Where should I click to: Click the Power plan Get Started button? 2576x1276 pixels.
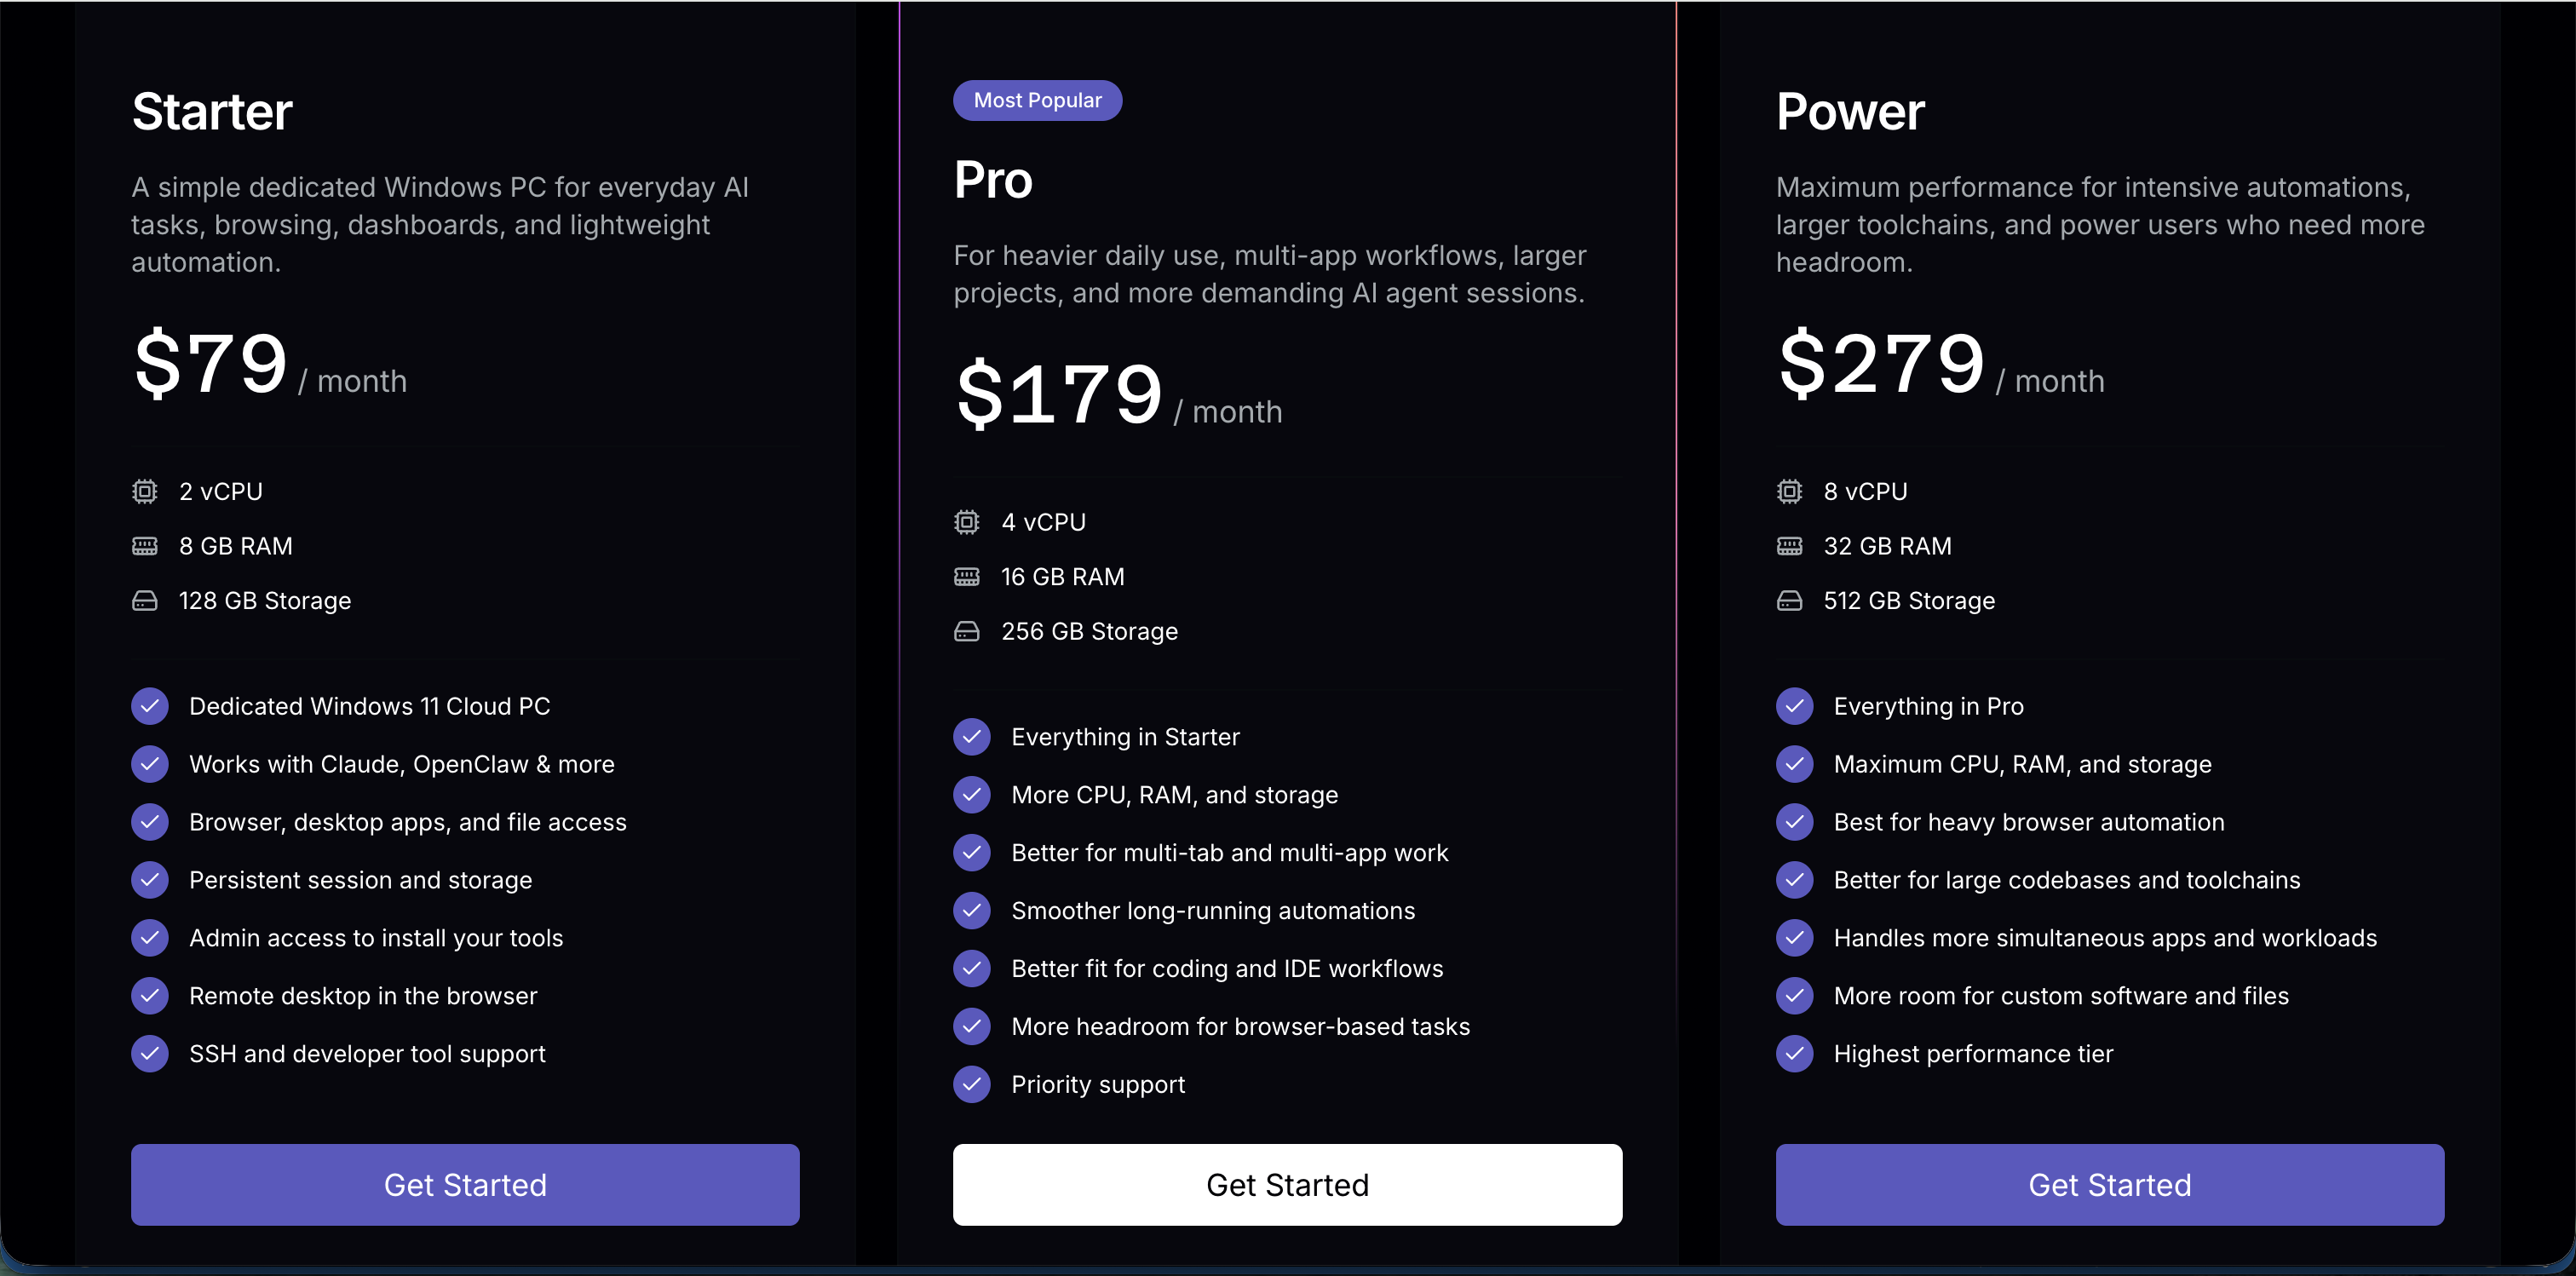[2109, 1184]
